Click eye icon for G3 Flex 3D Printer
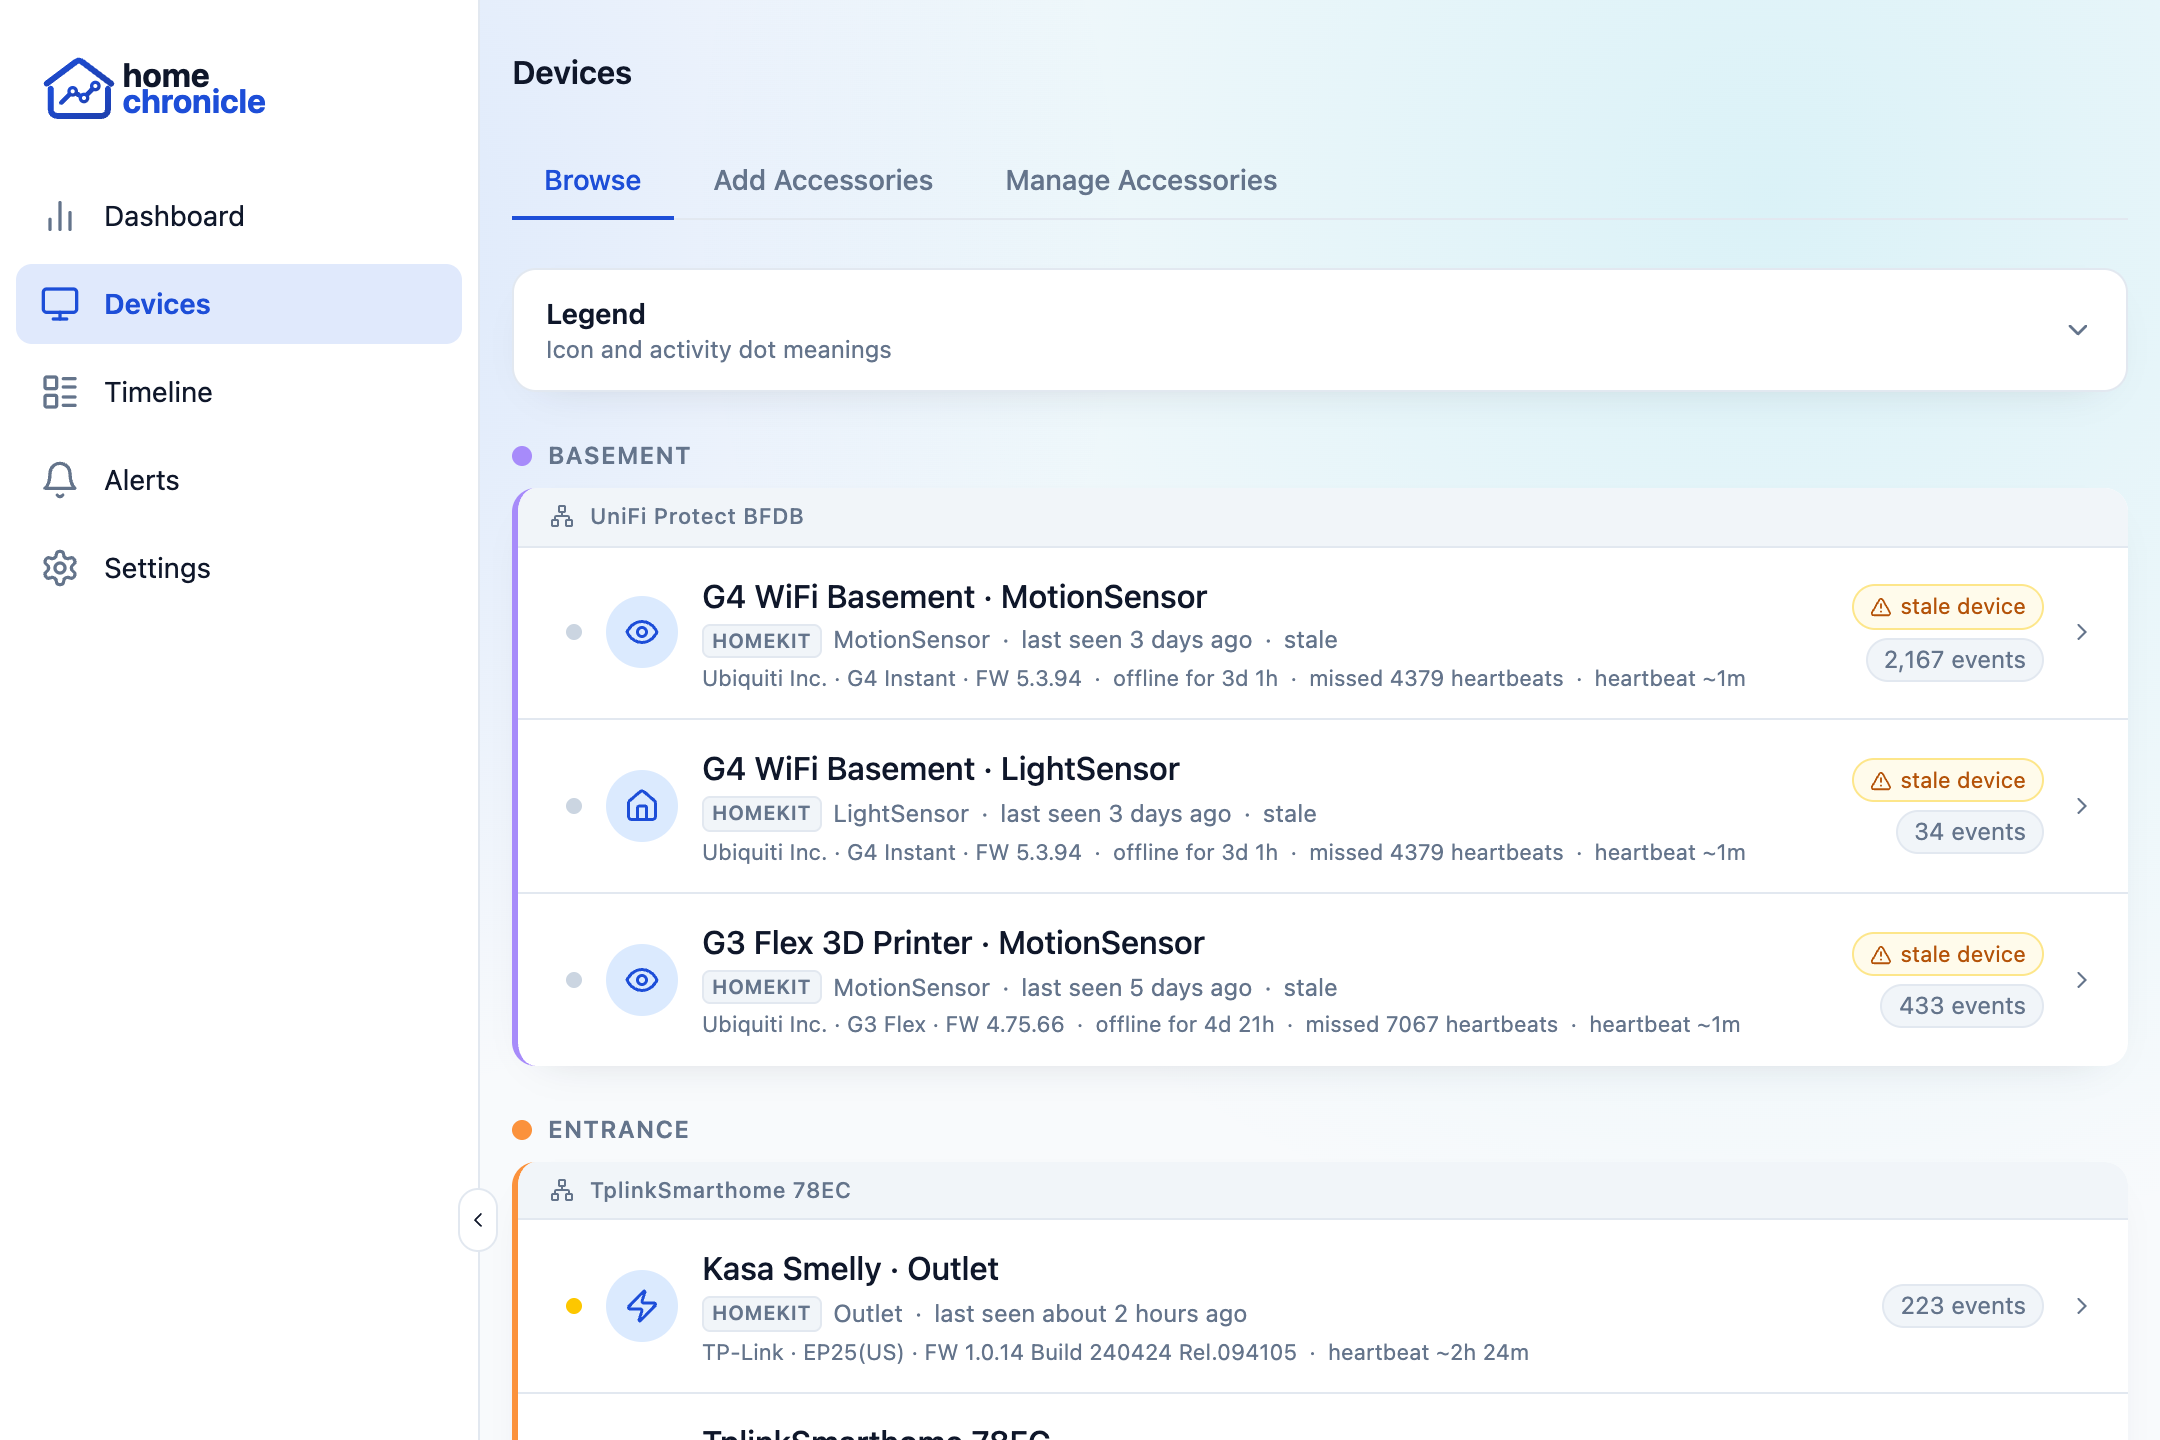 coord(642,980)
